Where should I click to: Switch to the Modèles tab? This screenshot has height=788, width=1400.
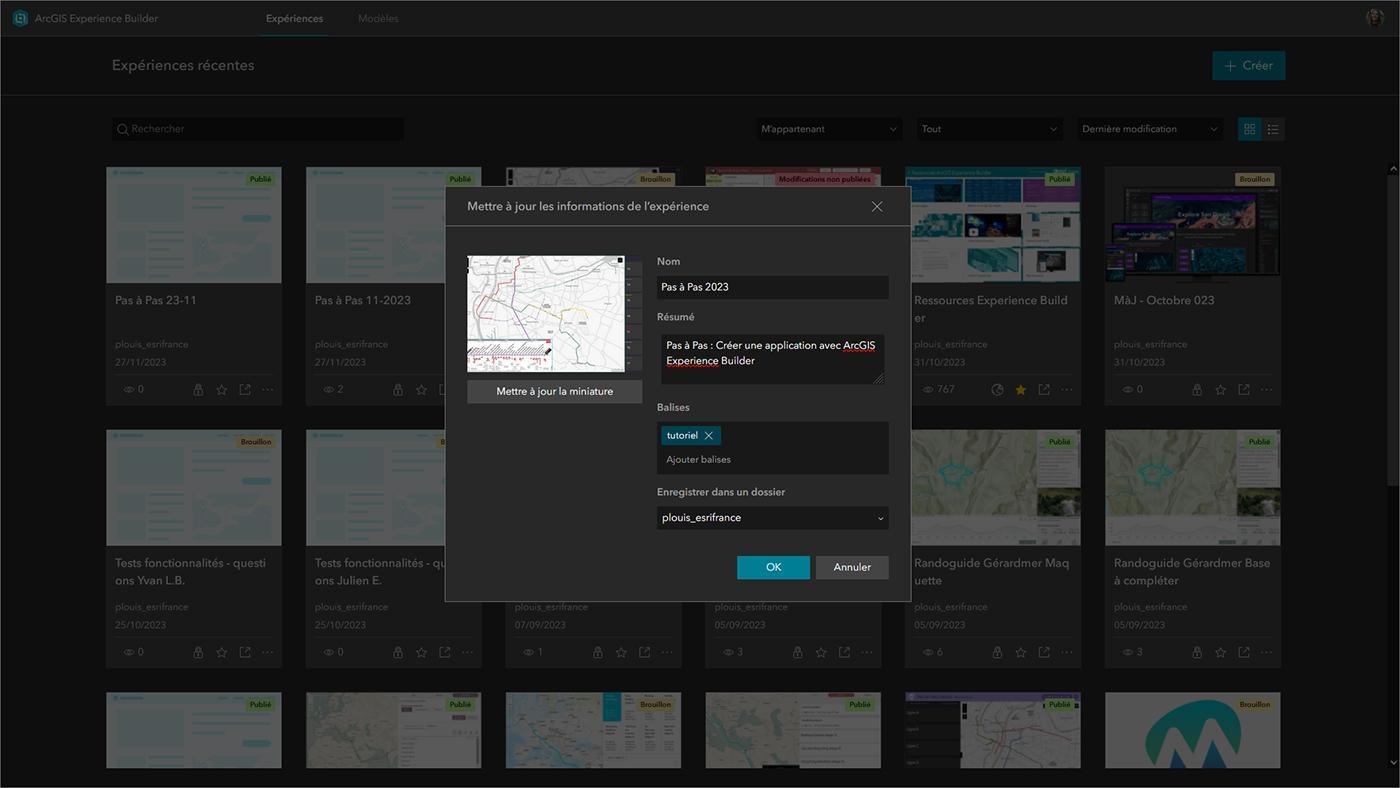tap(378, 18)
